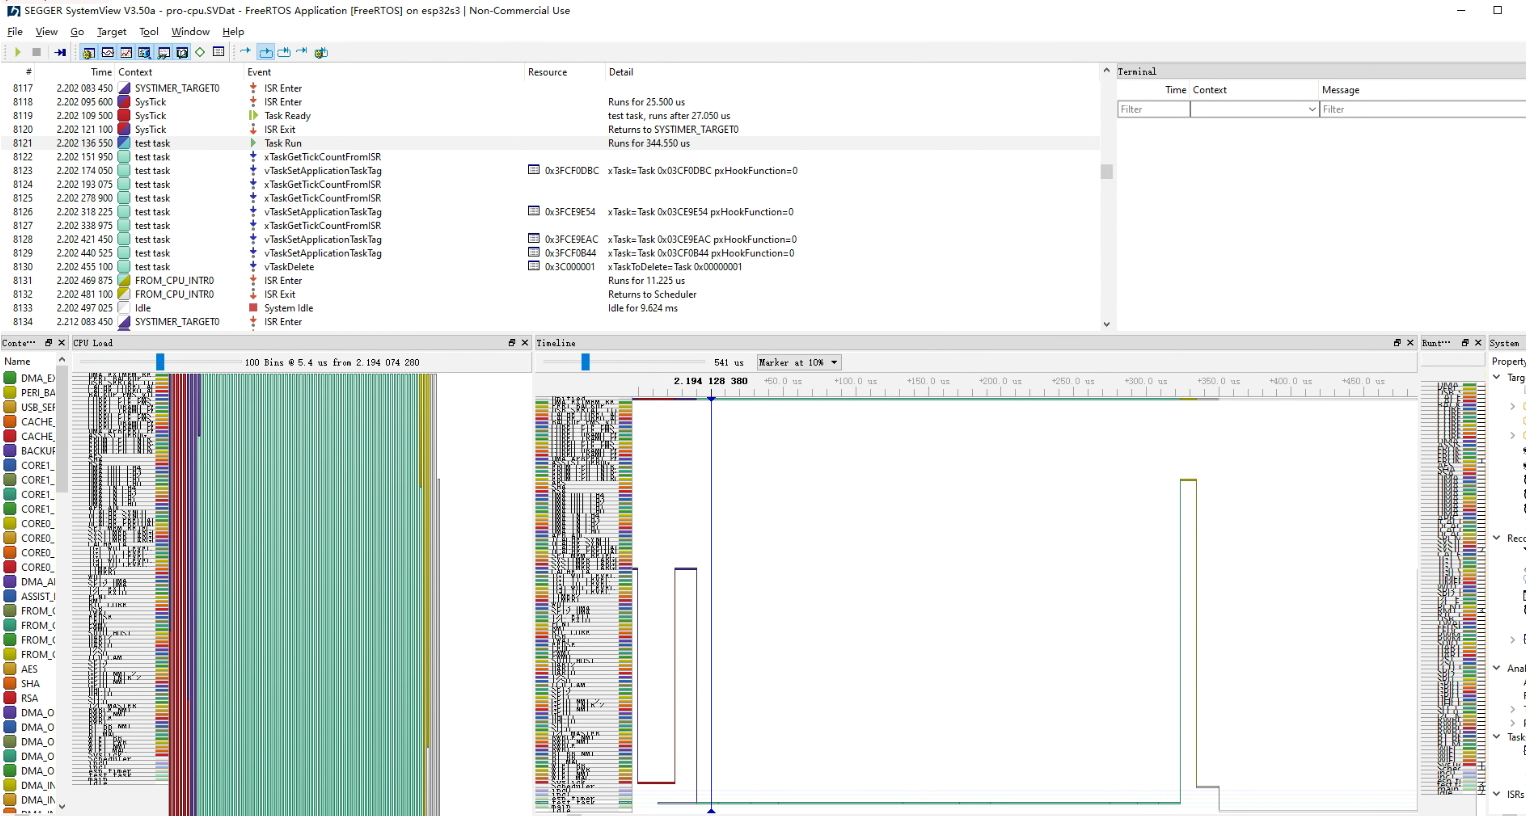Click the Detail column header

coord(621,72)
